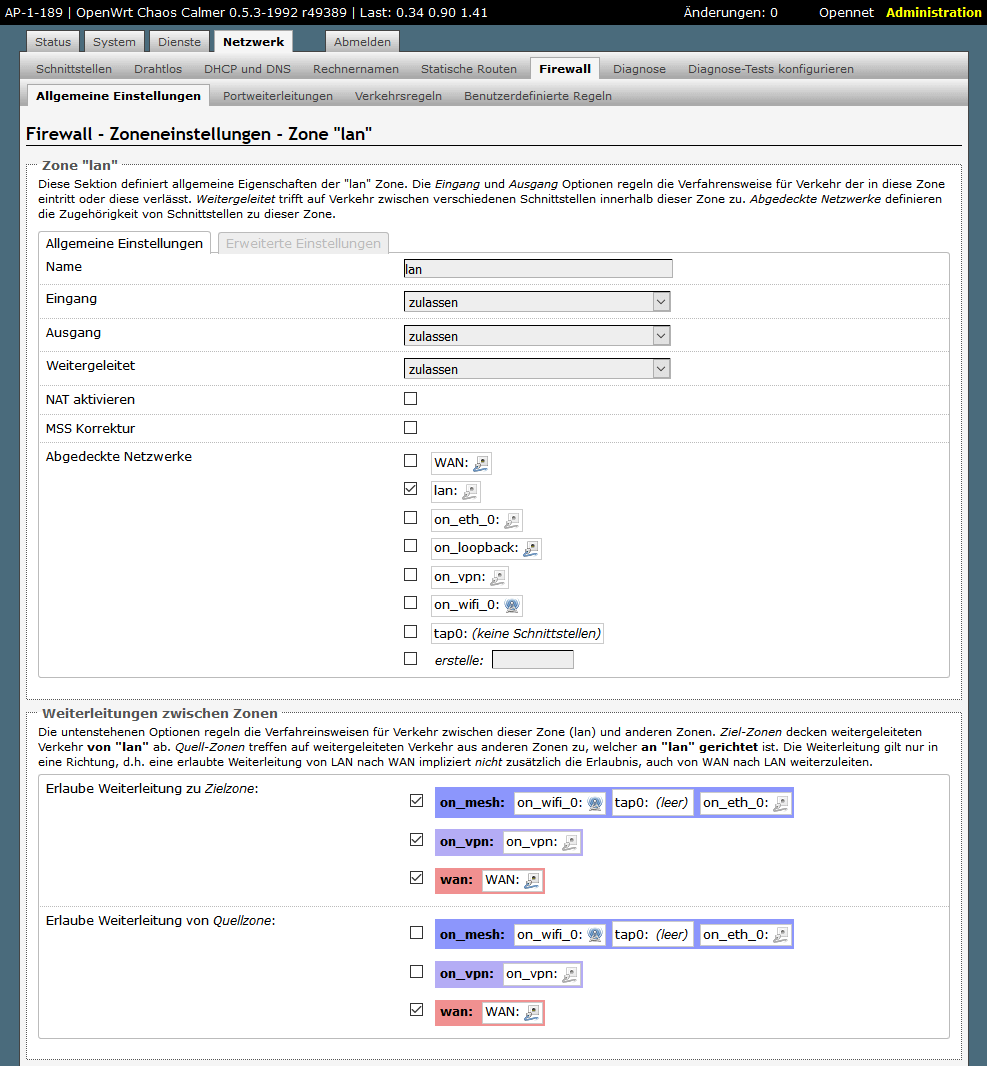Click the on_eth_0 icon in covered networks

pos(511,520)
